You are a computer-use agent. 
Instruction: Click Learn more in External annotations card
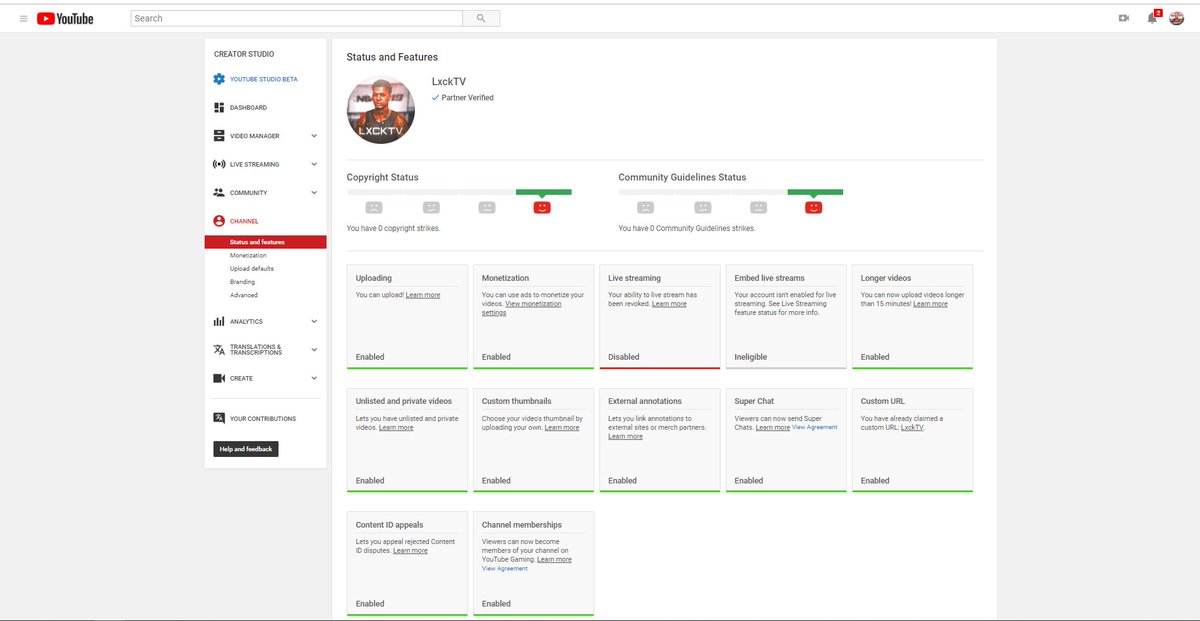pyautogui.click(x=625, y=436)
